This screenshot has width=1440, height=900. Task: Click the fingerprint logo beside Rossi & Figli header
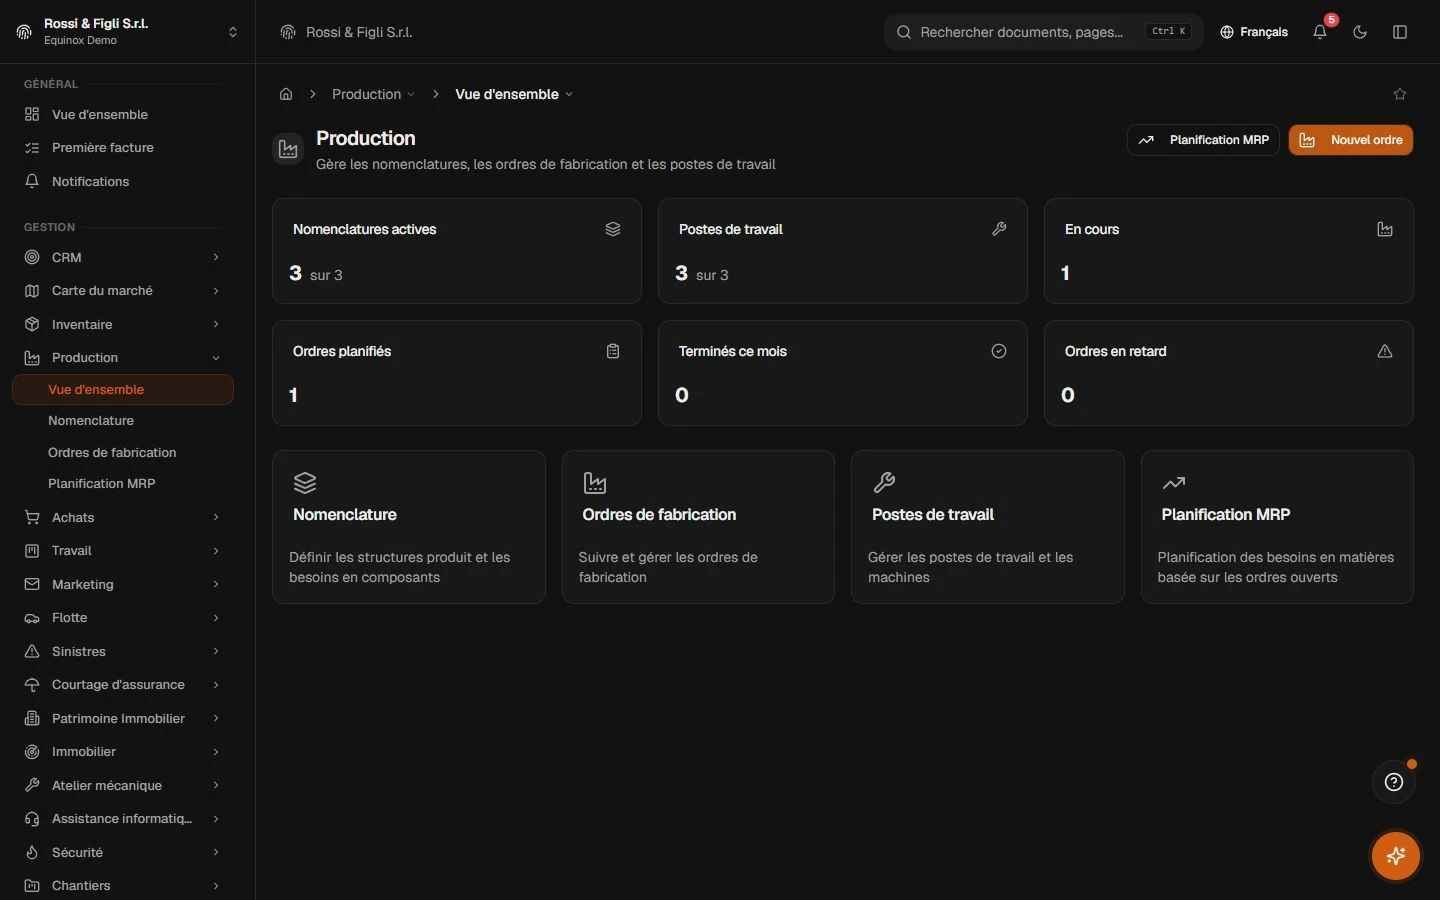[x=288, y=32]
